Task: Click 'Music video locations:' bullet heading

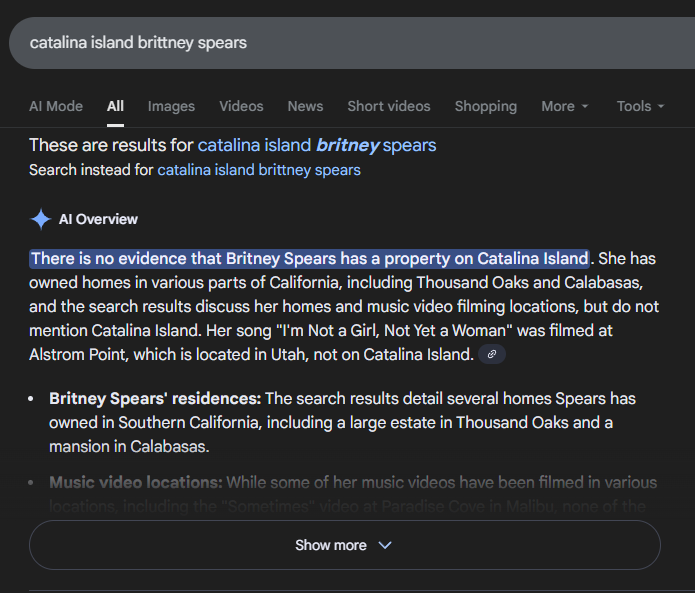Action: pyautogui.click(x=136, y=482)
